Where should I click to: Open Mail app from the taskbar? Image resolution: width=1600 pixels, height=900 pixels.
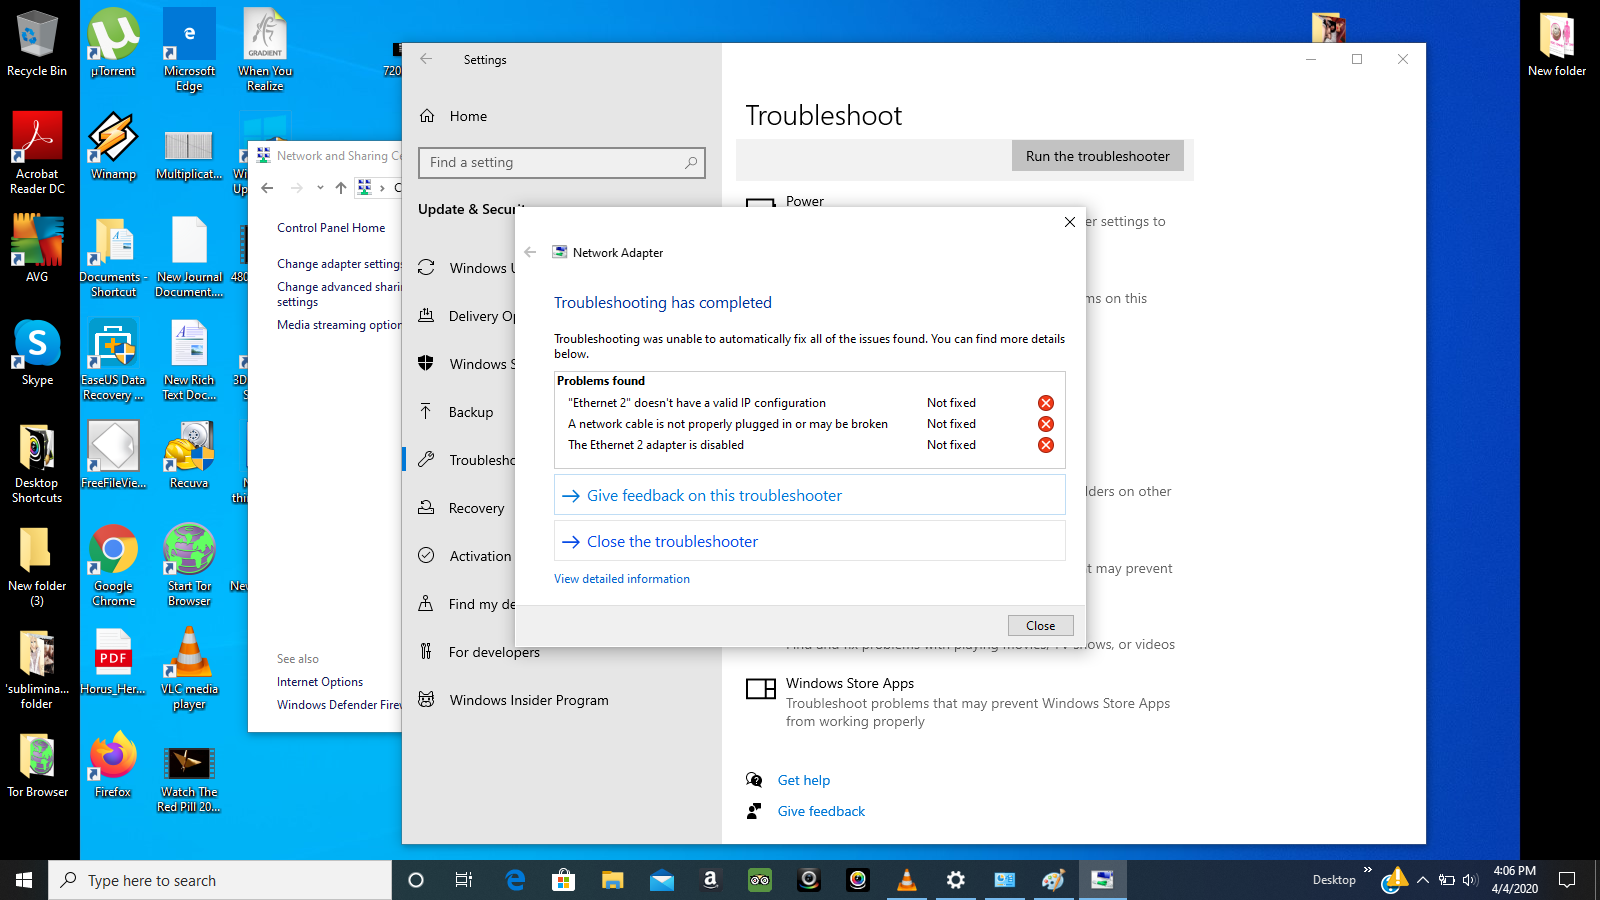point(662,880)
